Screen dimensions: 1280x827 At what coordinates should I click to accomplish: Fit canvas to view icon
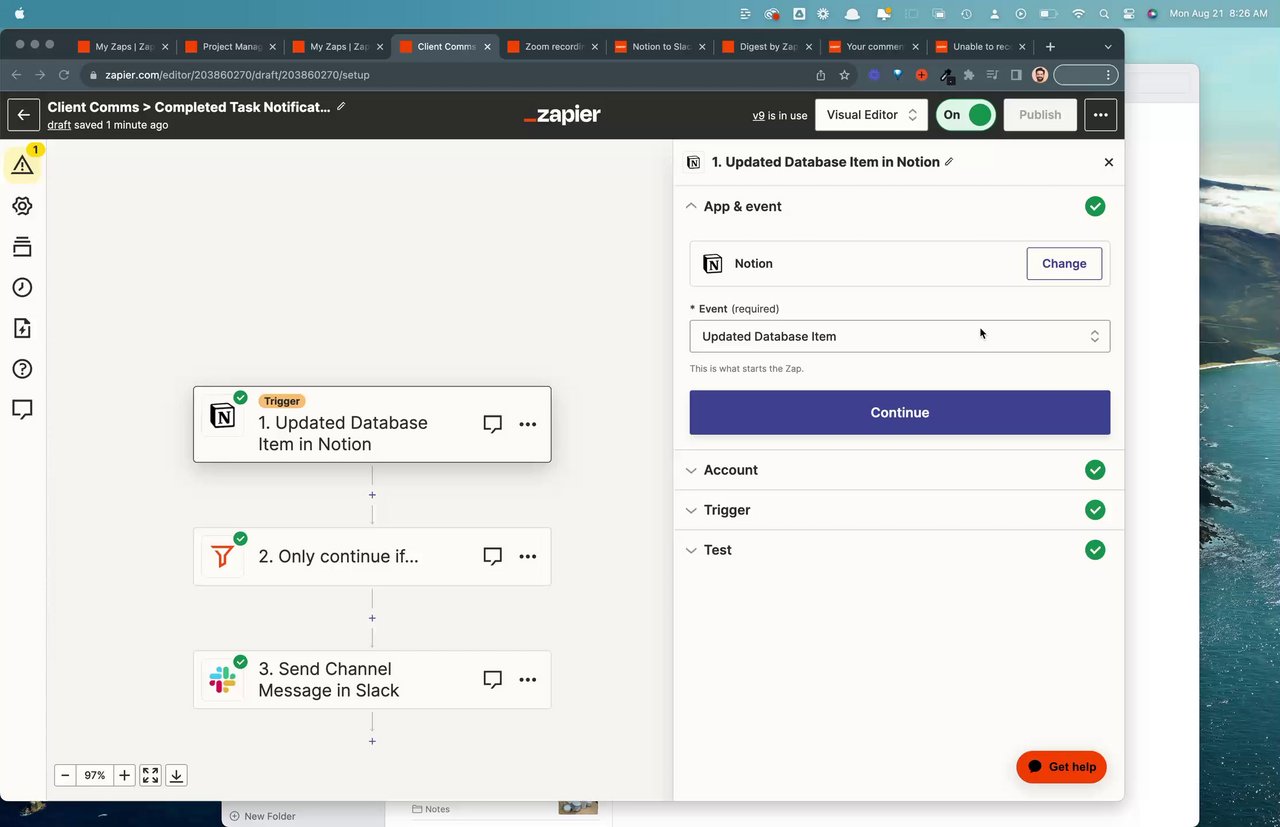[150, 775]
